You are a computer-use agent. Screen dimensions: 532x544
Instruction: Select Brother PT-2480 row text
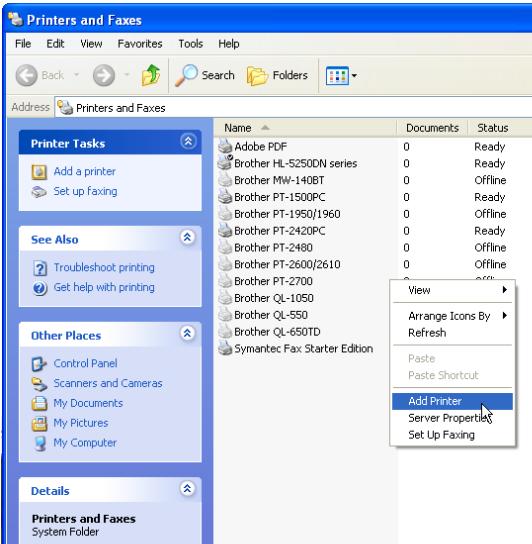[273, 247]
